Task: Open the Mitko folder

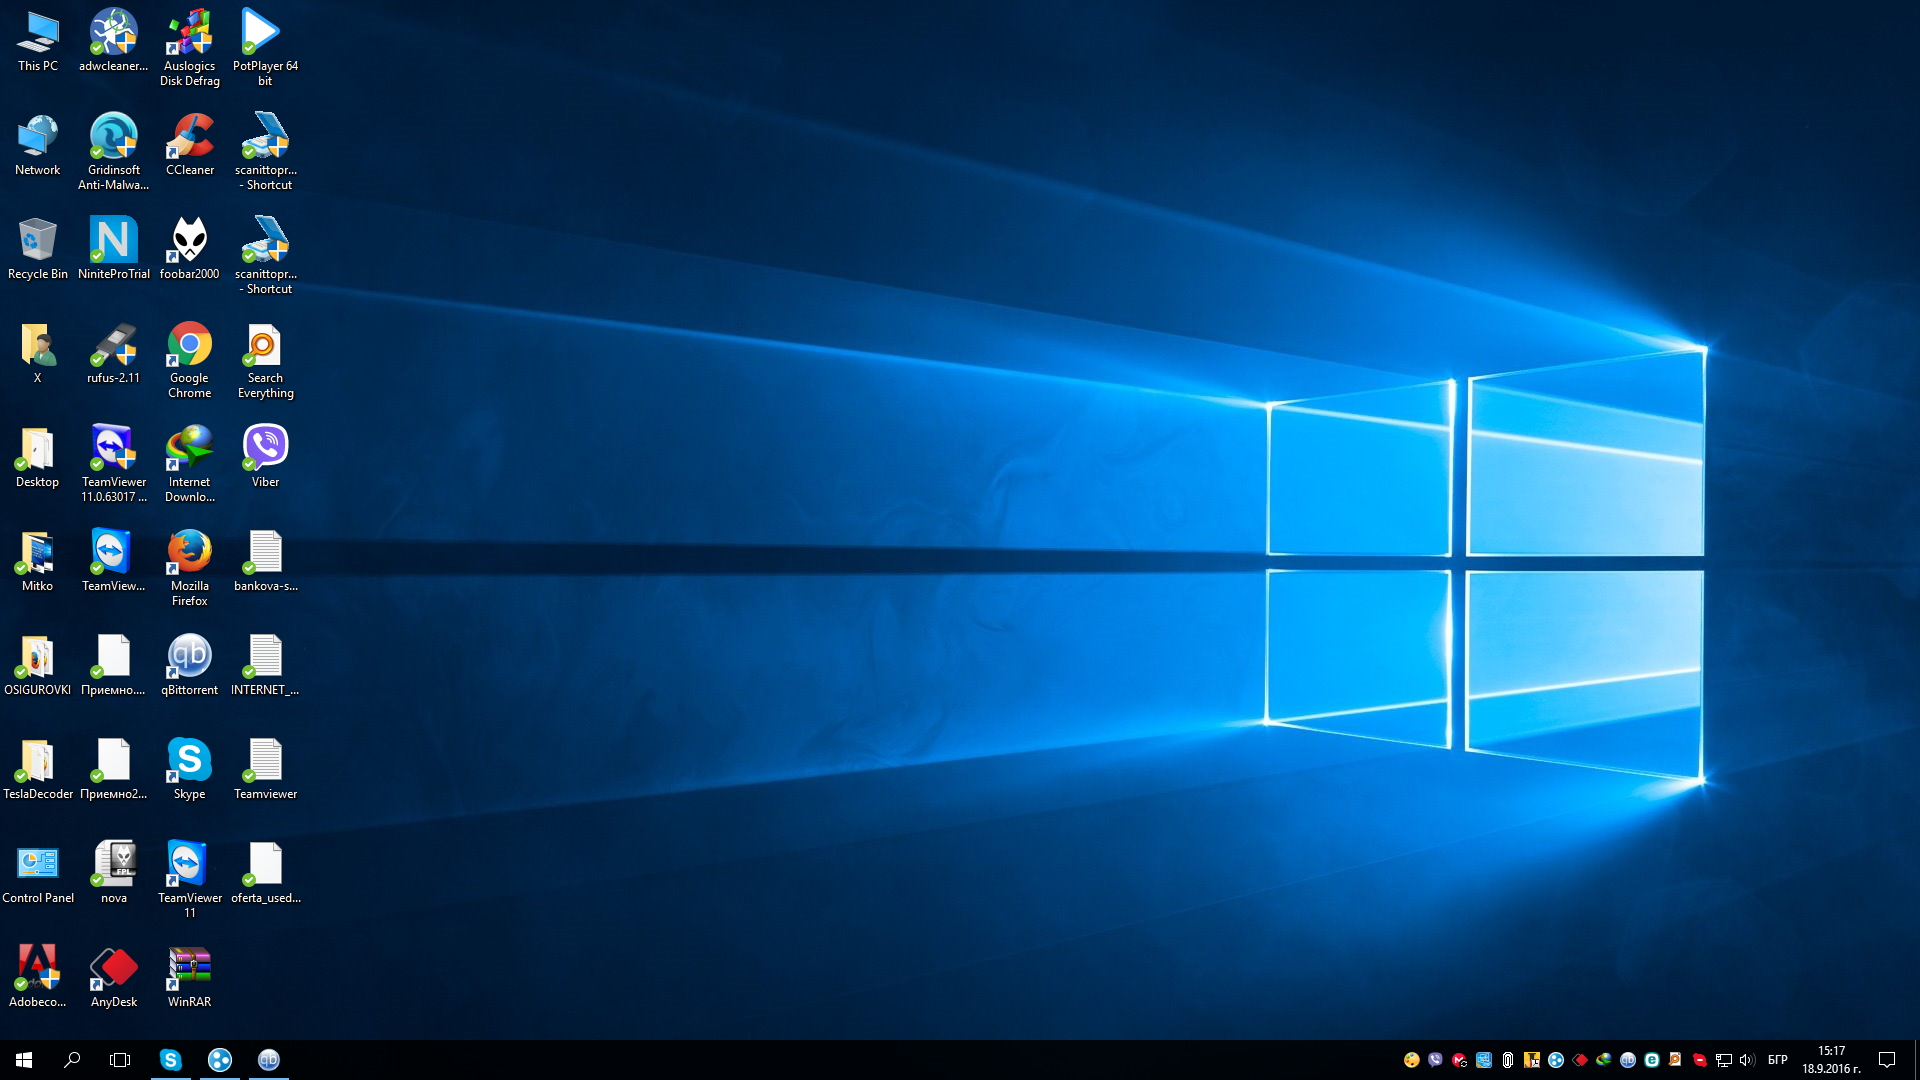Action: coord(38,562)
